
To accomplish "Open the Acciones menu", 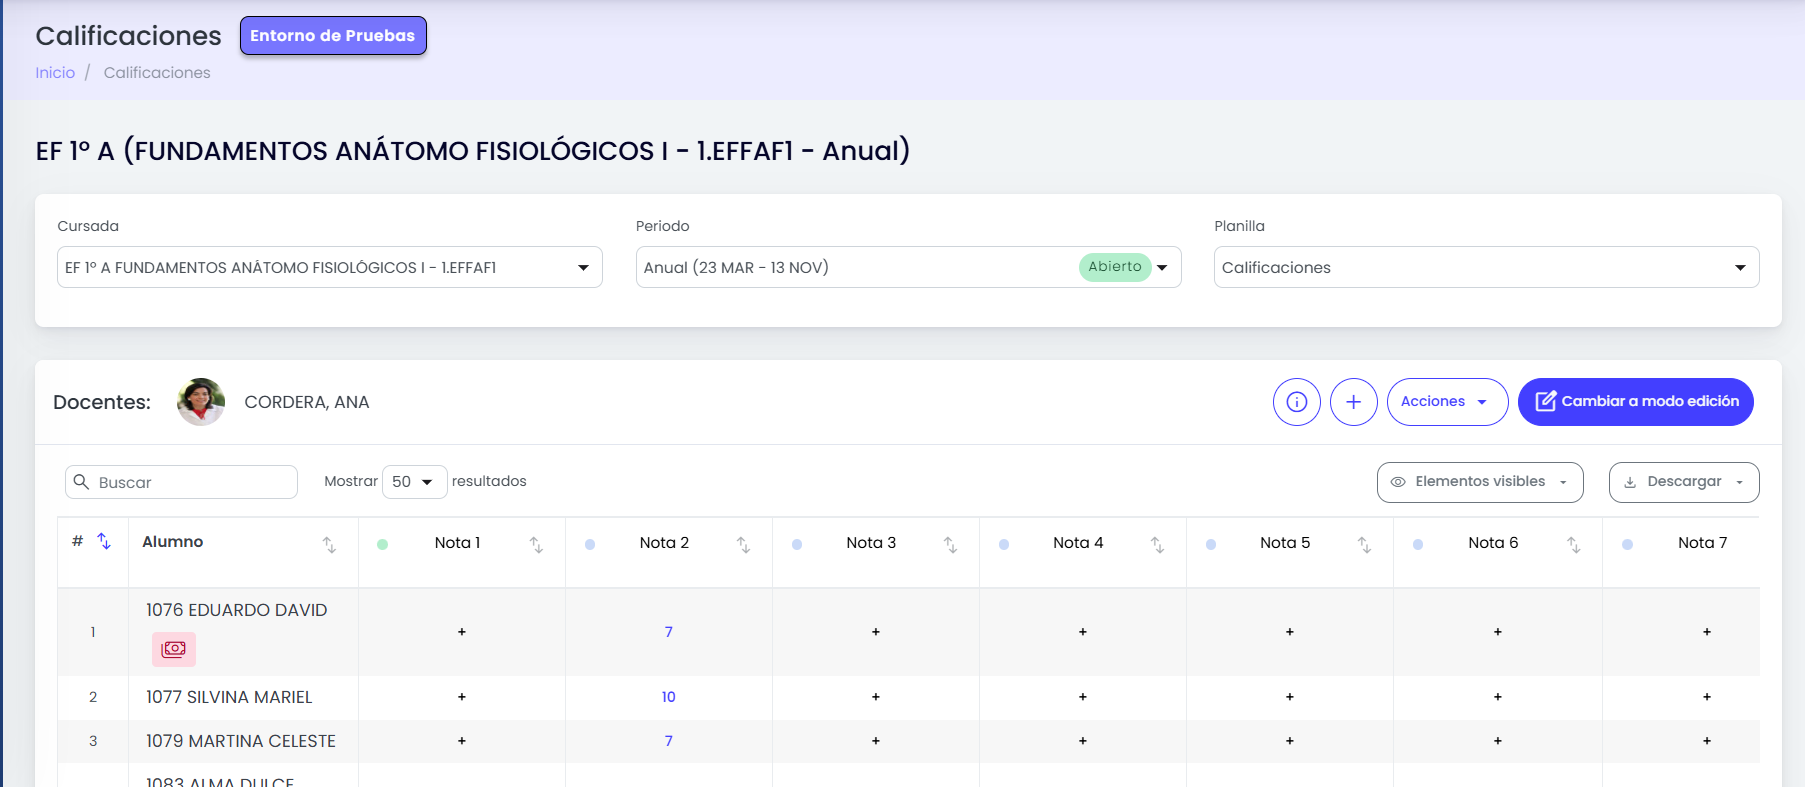I will [1447, 402].
